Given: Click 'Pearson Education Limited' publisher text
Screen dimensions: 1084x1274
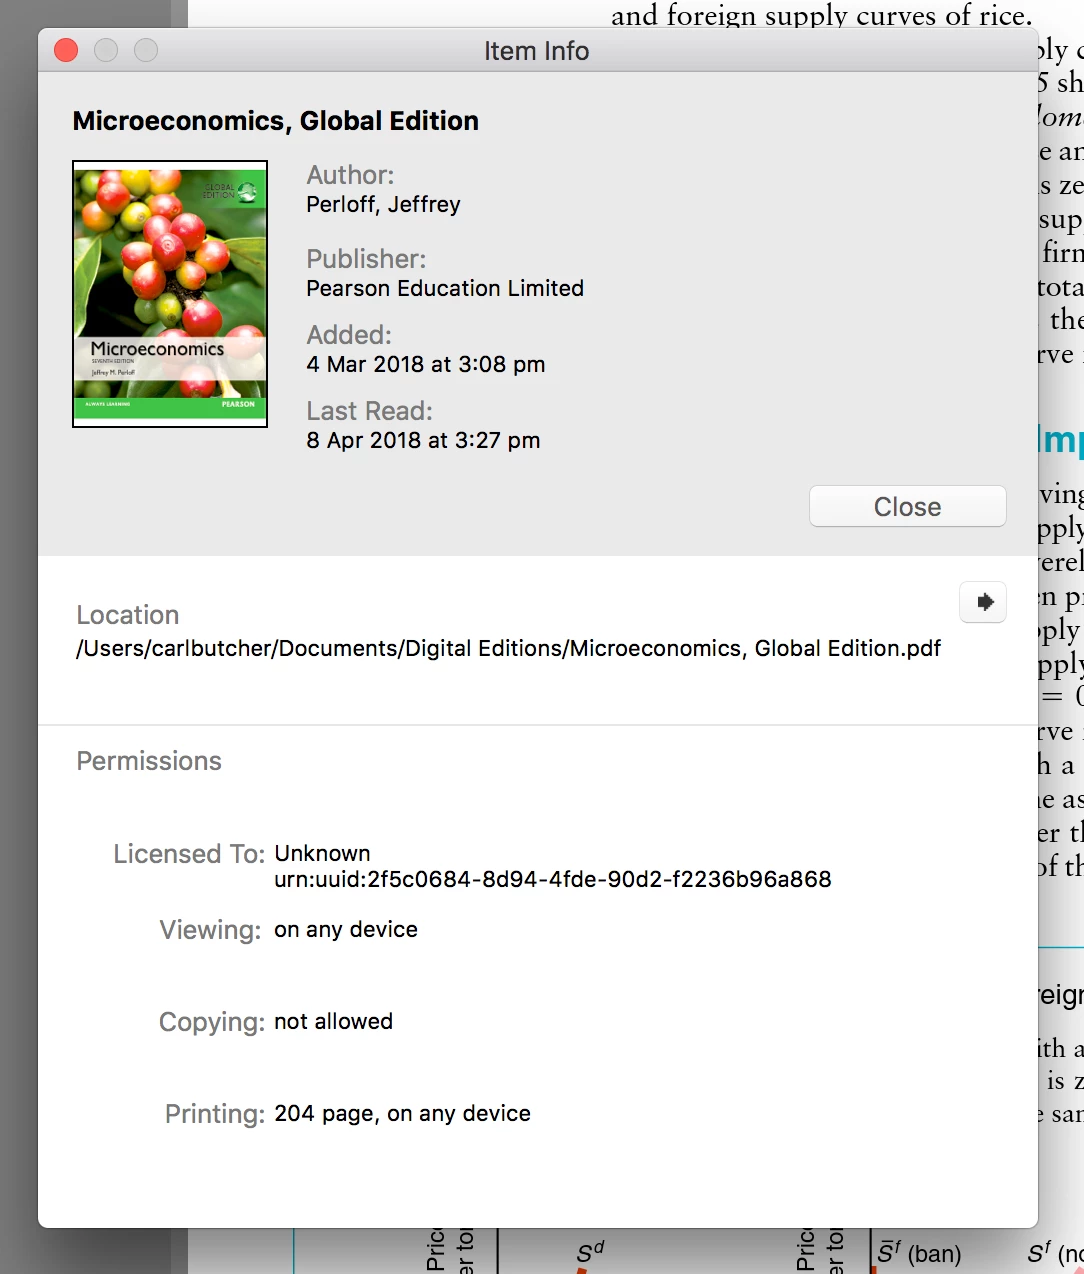Looking at the screenshot, I should click(445, 288).
